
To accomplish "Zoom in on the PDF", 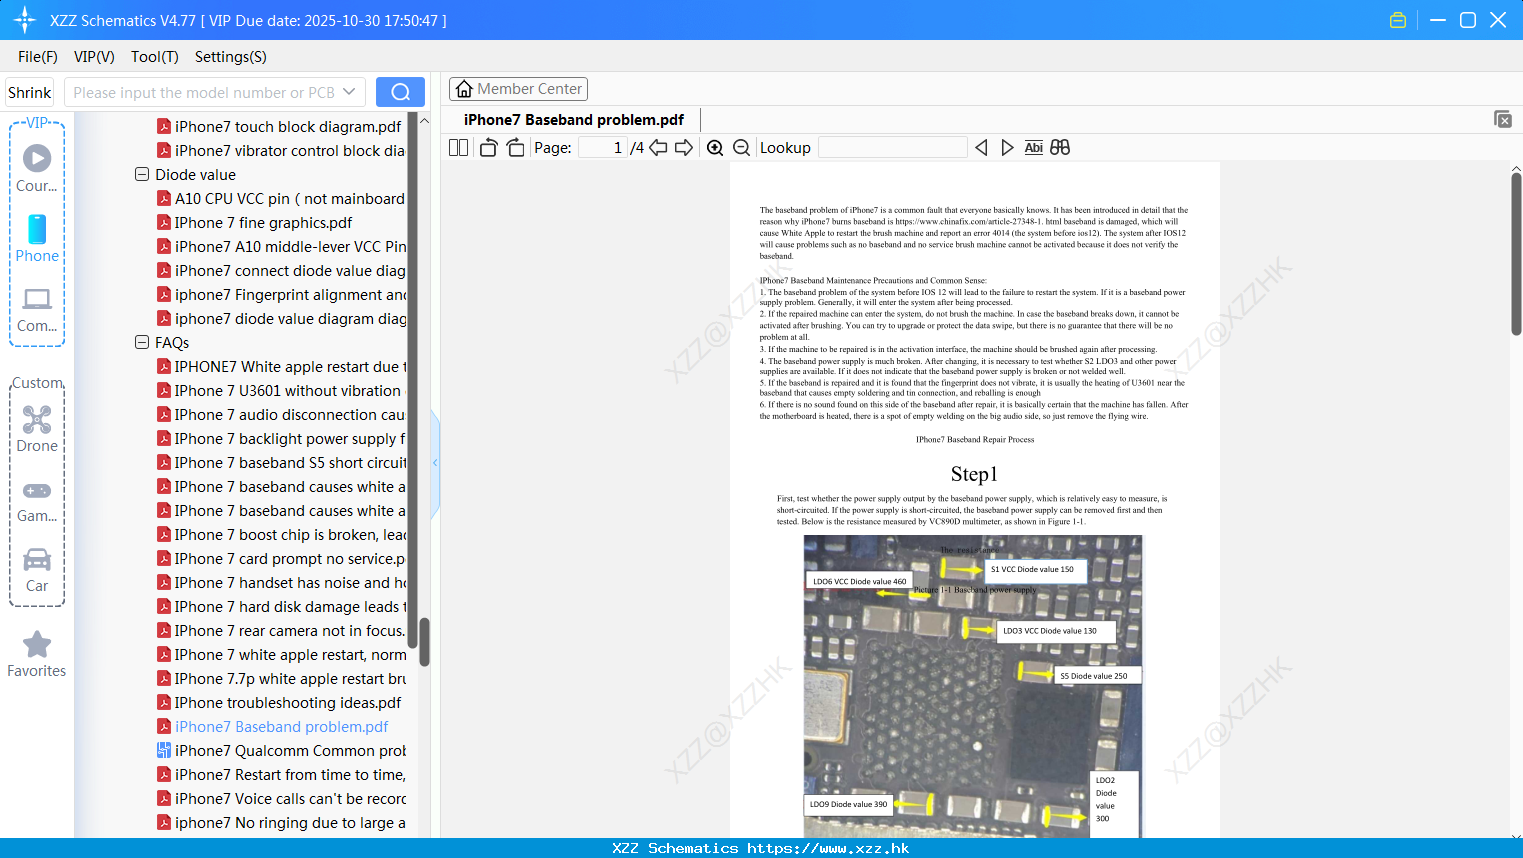I will [715, 147].
